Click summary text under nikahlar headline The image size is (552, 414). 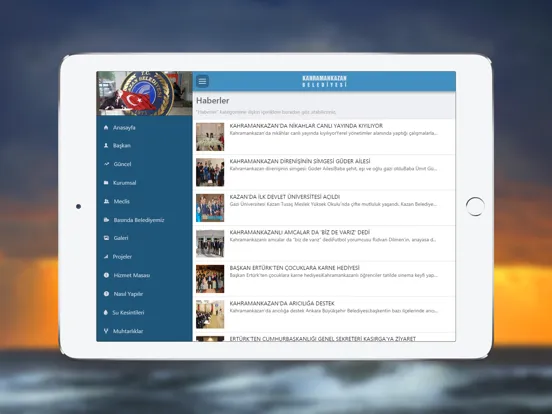click(x=334, y=133)
